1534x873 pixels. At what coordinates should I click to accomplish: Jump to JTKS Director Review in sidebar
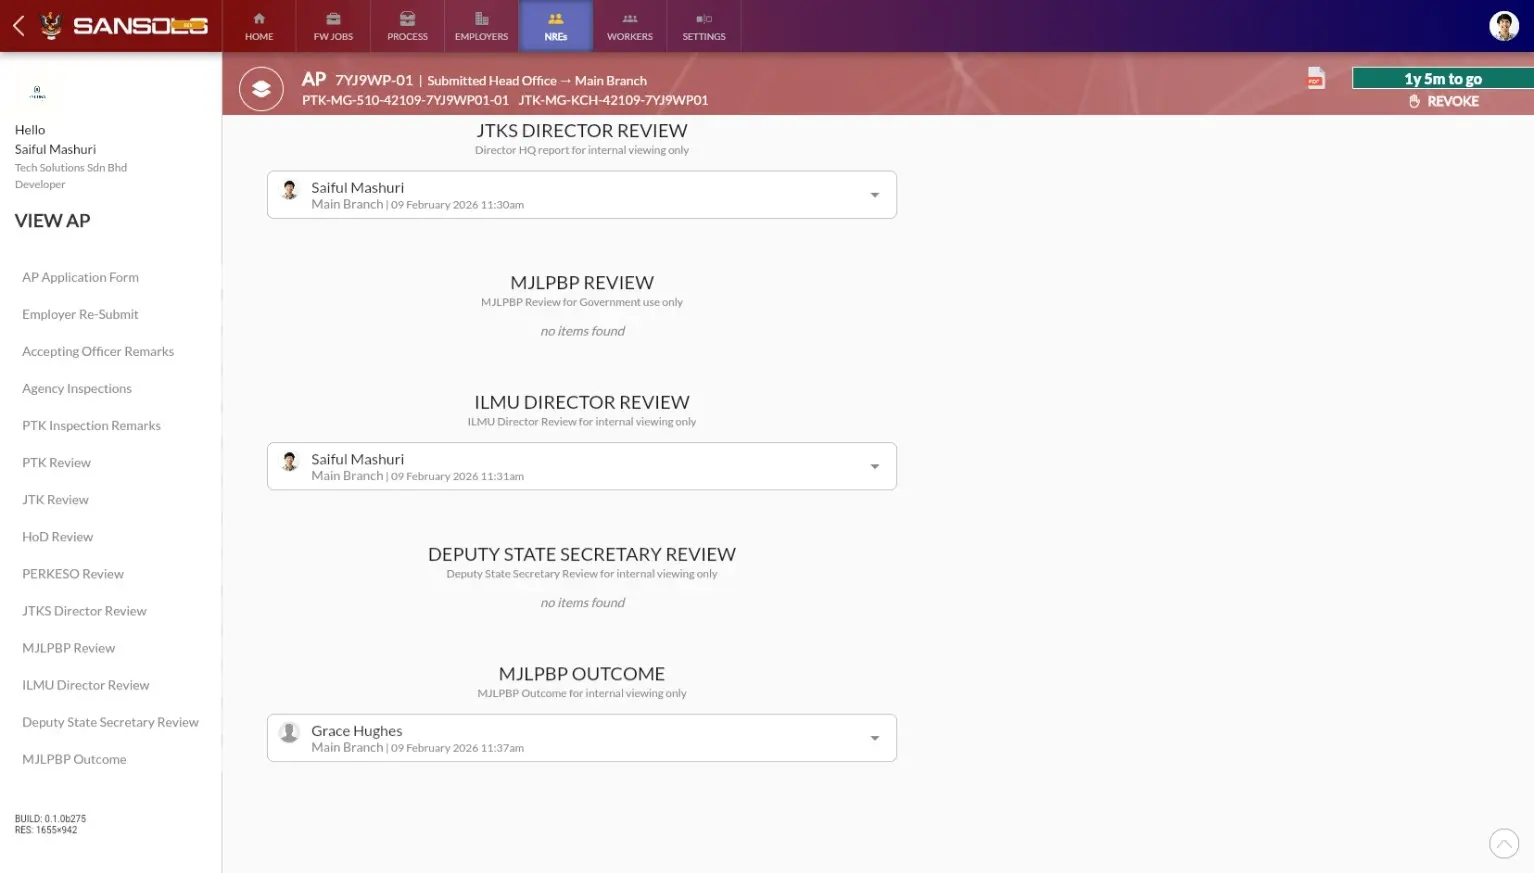pos(84,610)
